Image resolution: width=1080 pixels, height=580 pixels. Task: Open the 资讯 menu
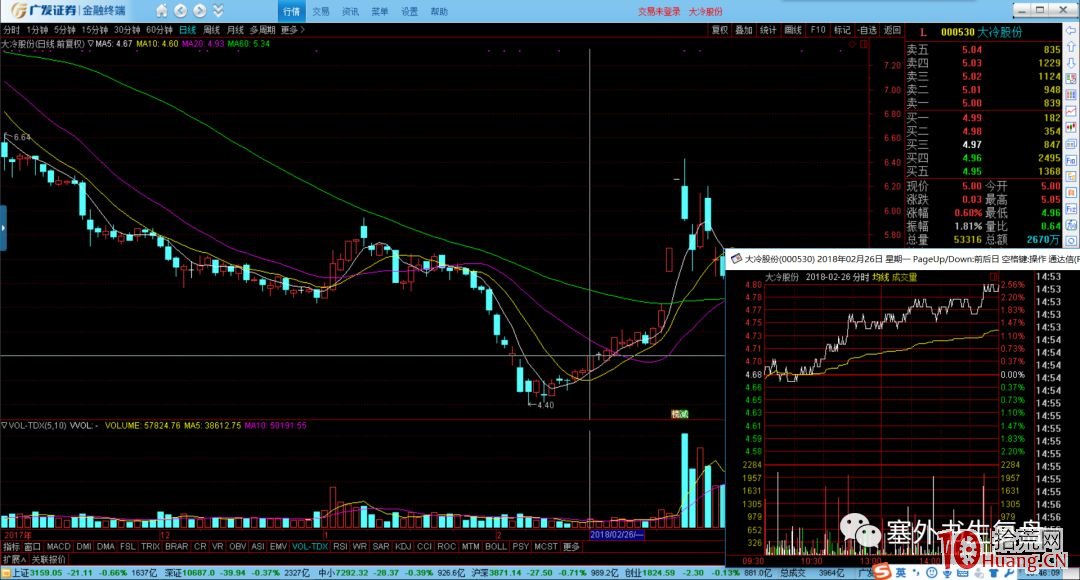[351, 12]
